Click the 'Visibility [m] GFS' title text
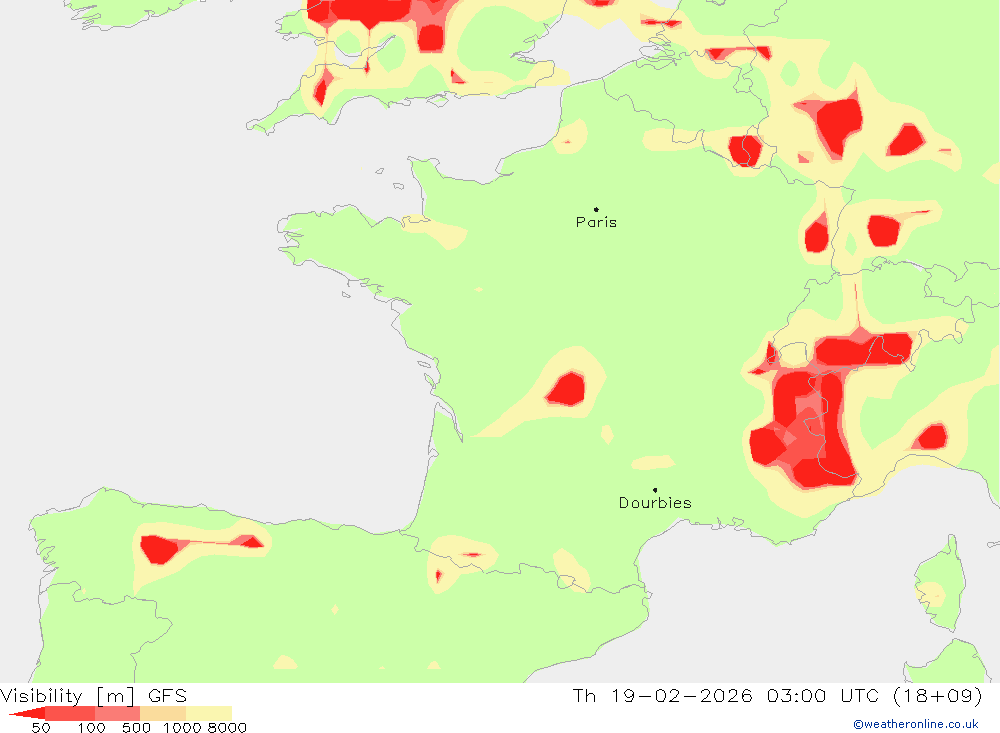This screenshot has width=1000, height=733. [x=94, y=695]
